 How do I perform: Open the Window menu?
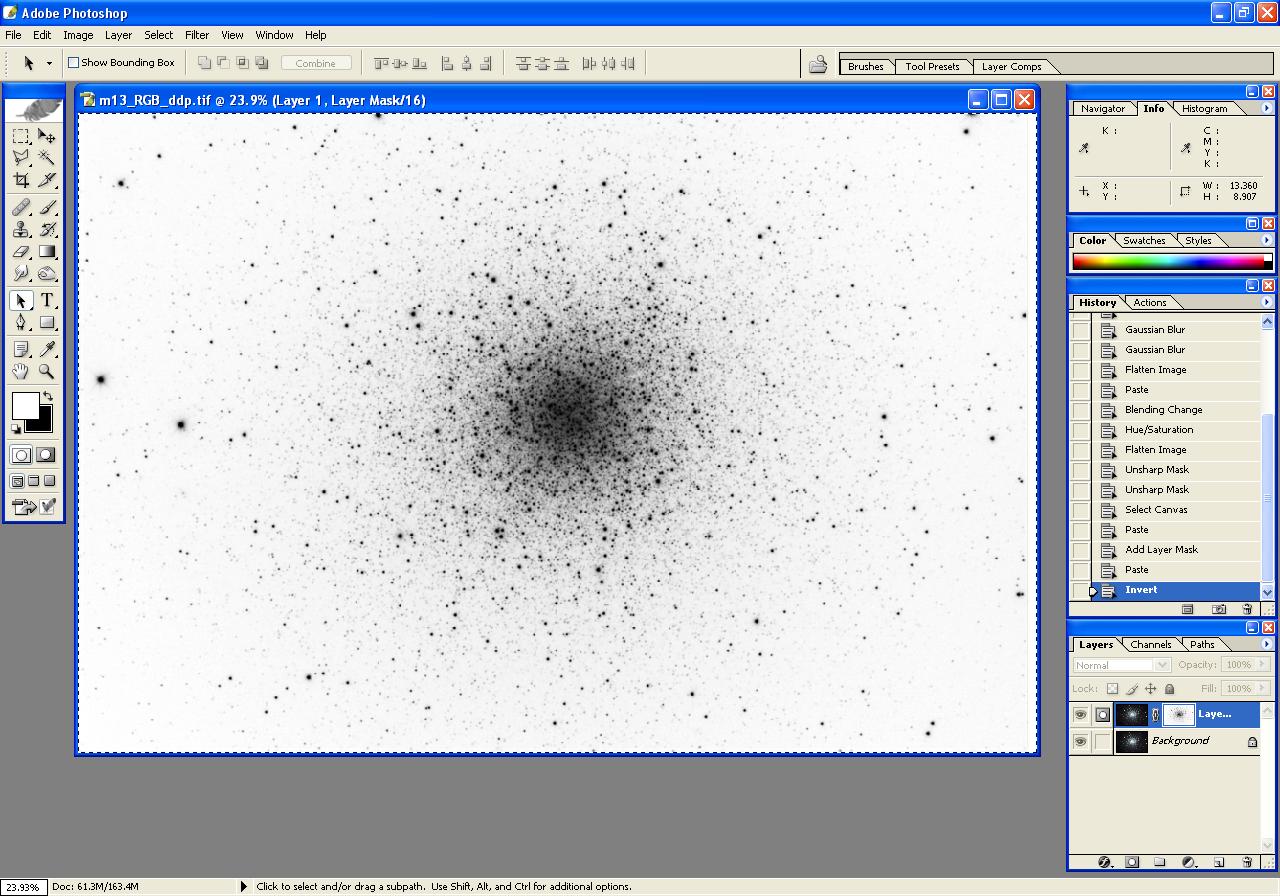tap(274, 35)
